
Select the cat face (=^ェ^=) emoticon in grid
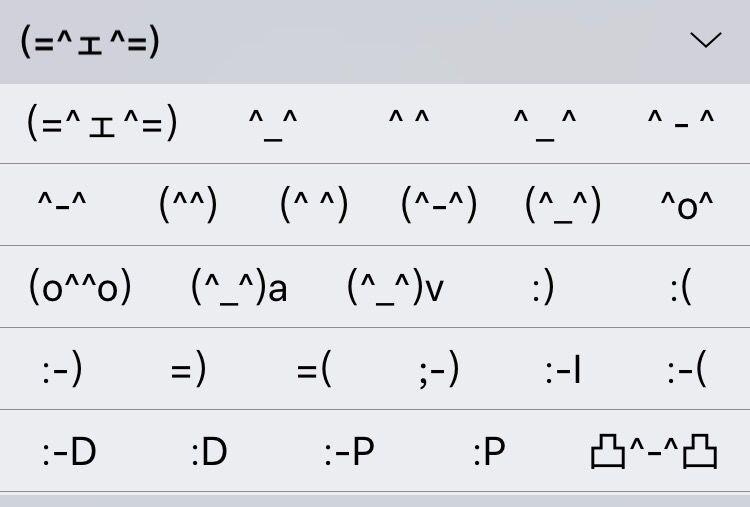[102, 123]
